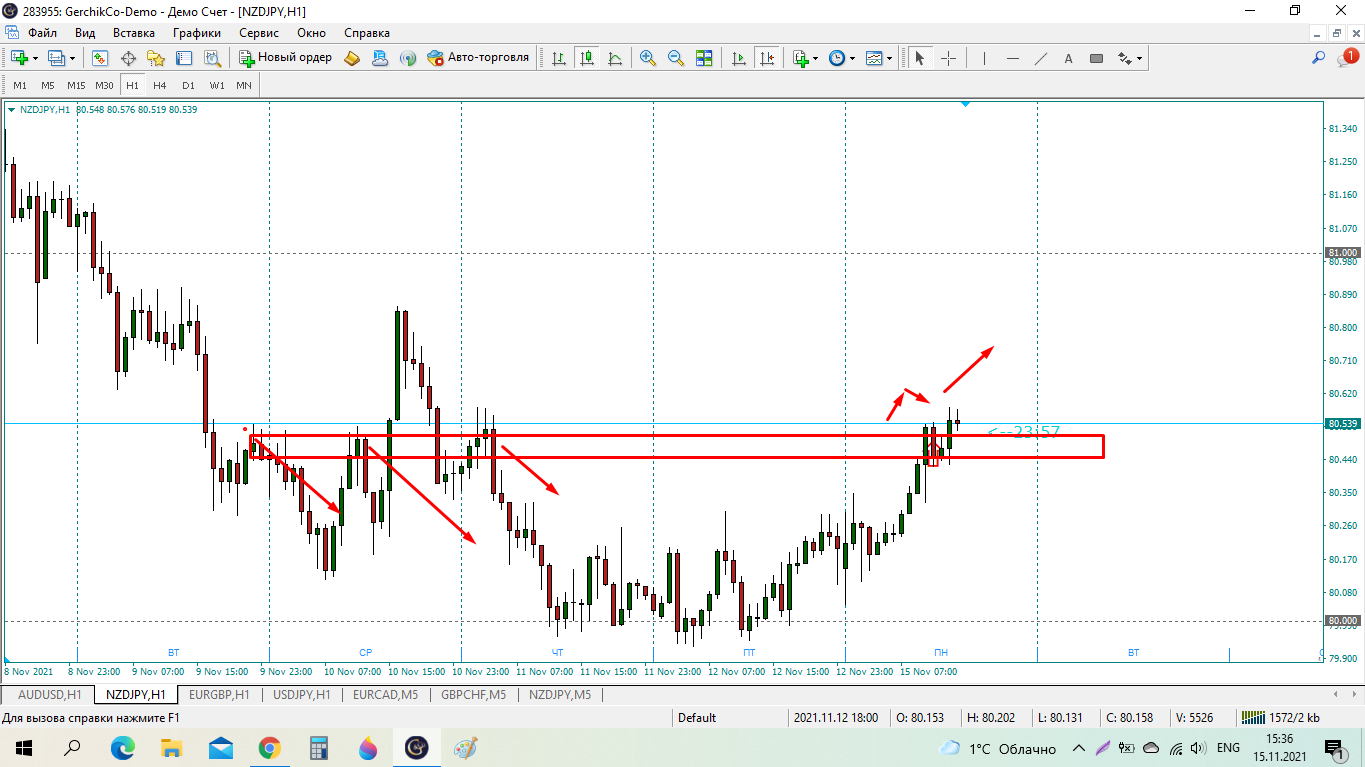Switch to the EURGBP,H1 chart tab
Image resolution: width=1365 pixels, height=767 pixels.
[219, 694]
